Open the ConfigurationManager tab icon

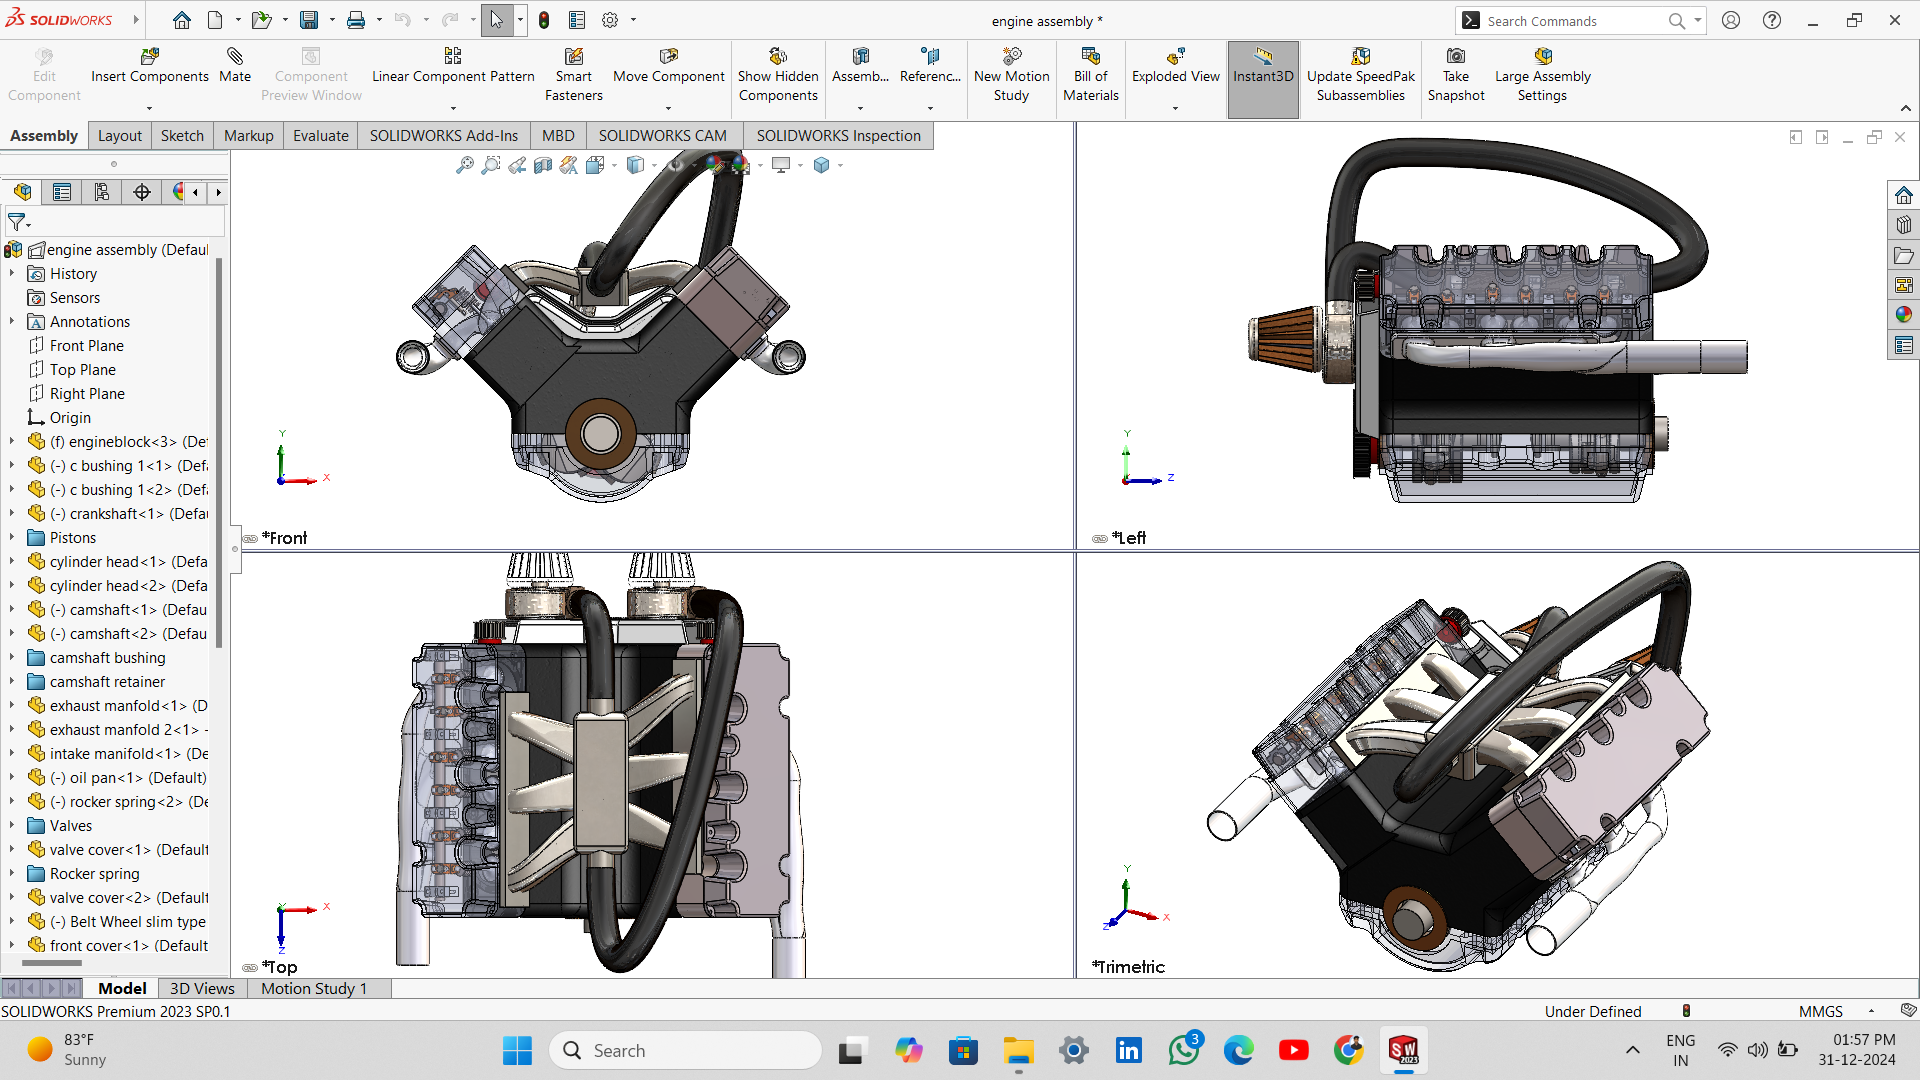pos(102,192)
